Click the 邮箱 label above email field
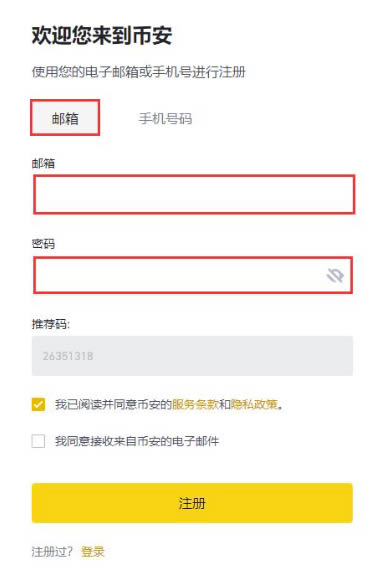The width and height of the screenshot is (383, 573). pyautogui.click(x=43, y=163)
